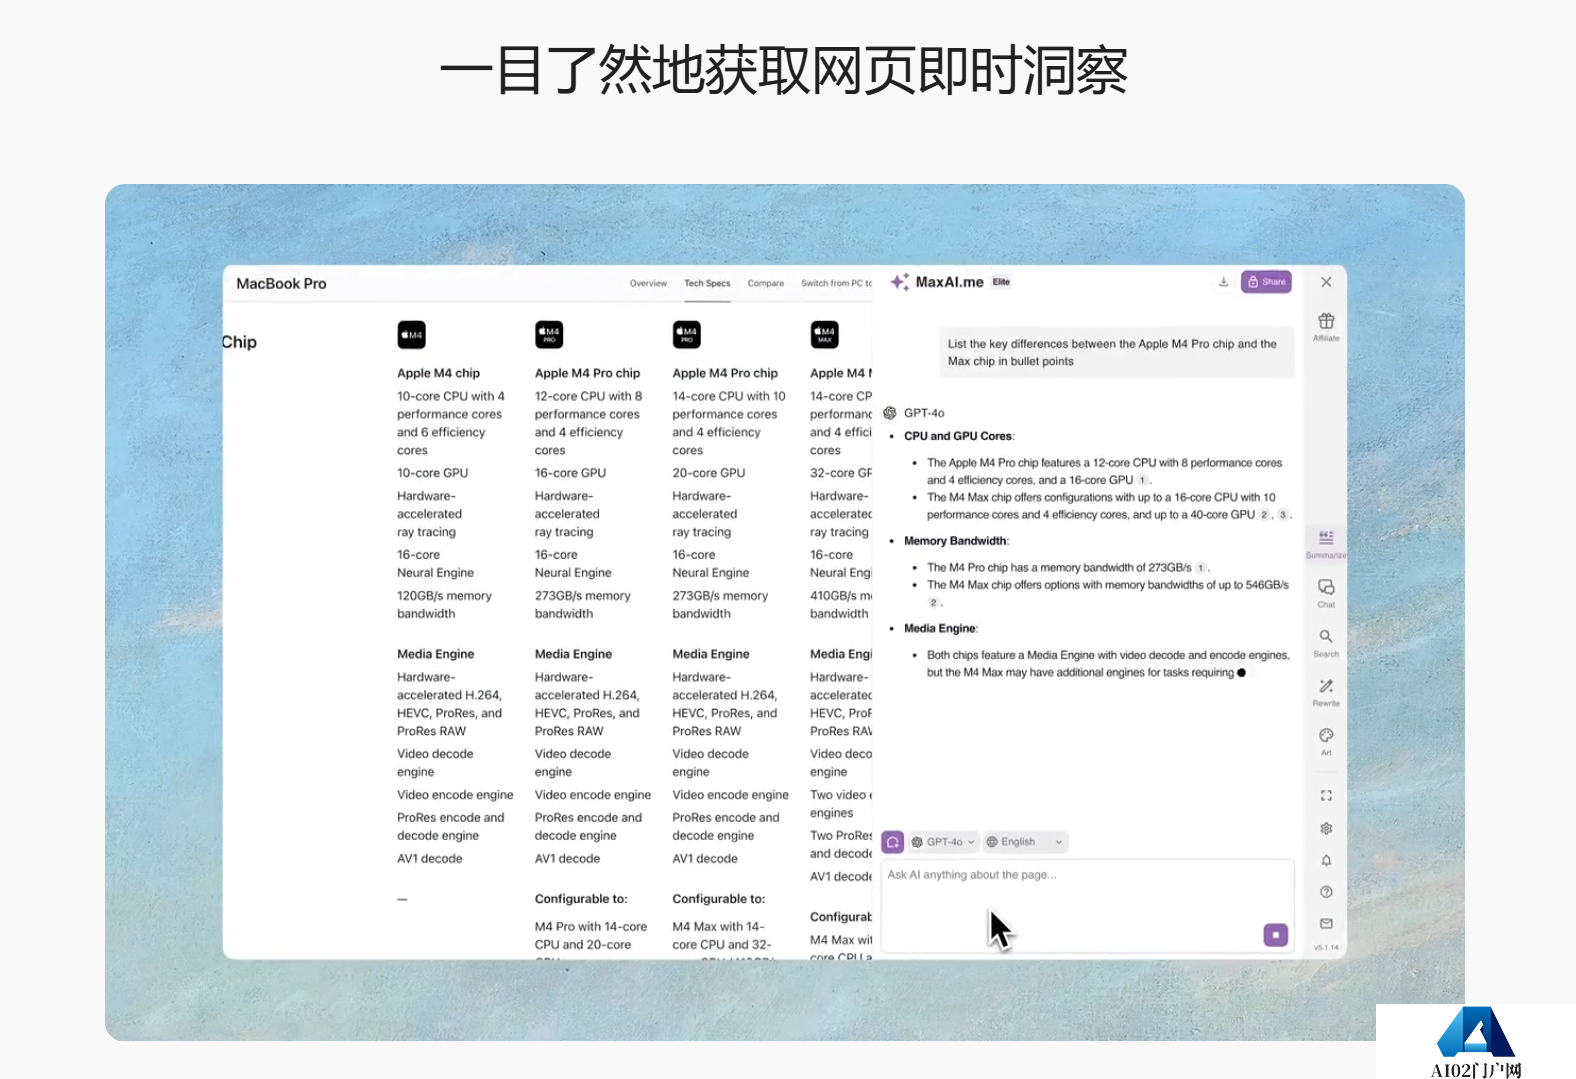Click the '20-core GPU' text

pos(708,473)
